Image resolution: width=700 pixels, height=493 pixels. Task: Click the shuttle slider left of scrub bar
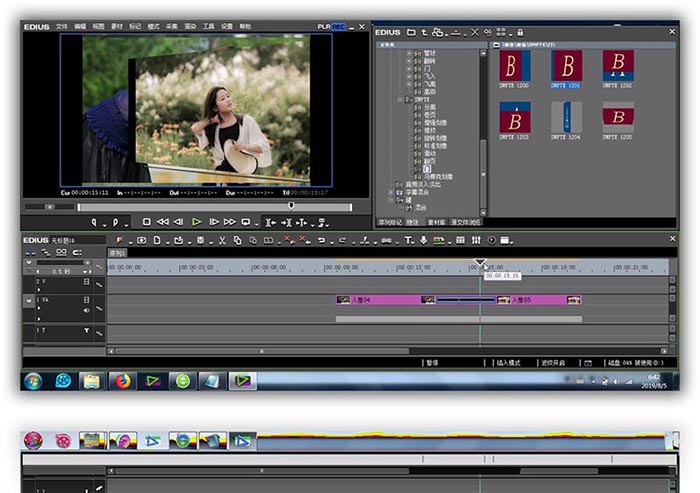[x=50, y=207]
